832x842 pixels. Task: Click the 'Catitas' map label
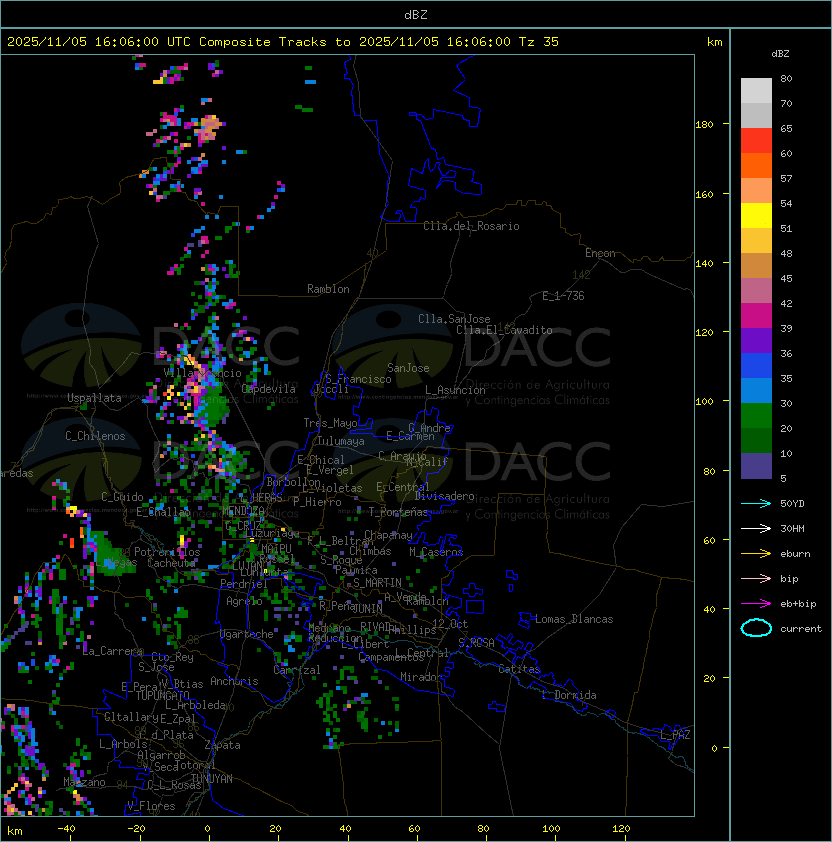[519, 669]
